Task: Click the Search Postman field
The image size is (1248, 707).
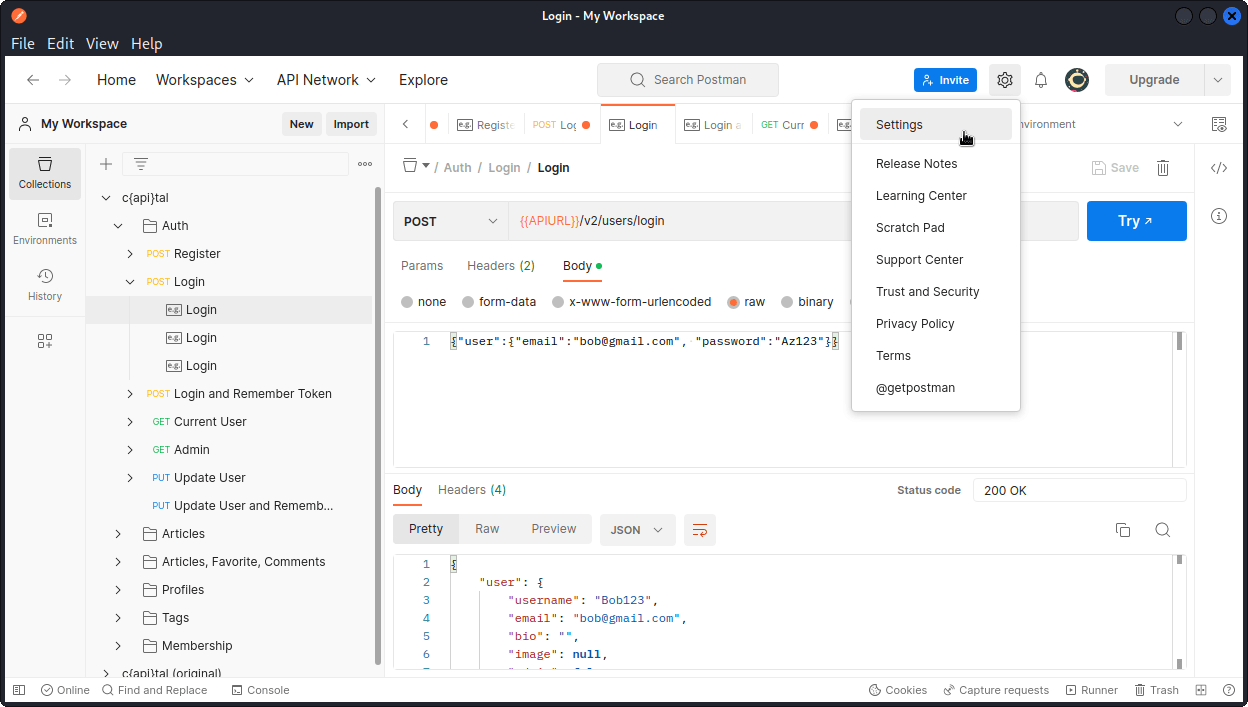Action: pyautogui.click(x=687, y=80)
